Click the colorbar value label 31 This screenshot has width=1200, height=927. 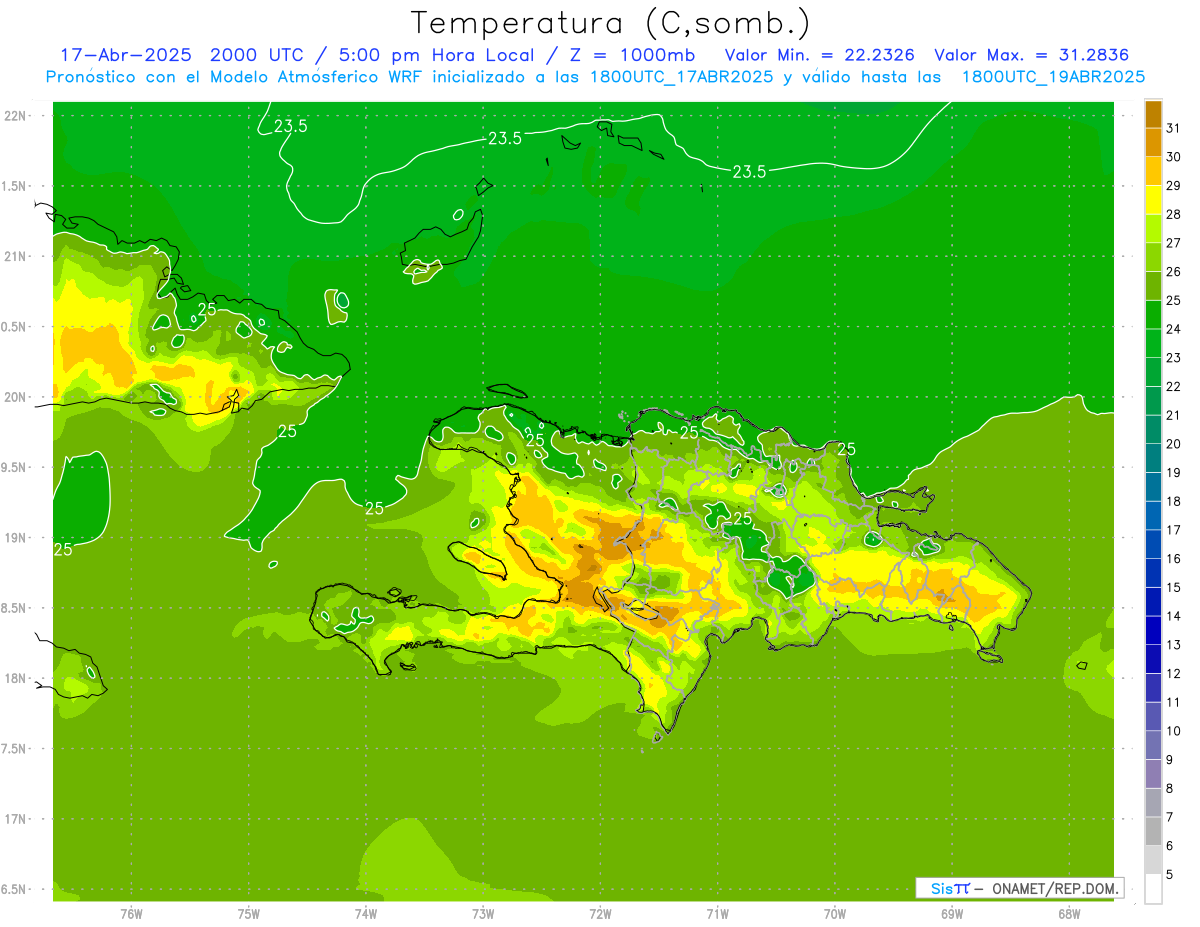1173,128
